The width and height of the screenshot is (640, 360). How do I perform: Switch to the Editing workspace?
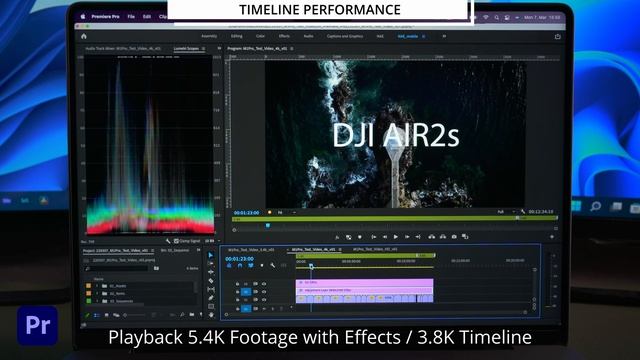(237, 36)
